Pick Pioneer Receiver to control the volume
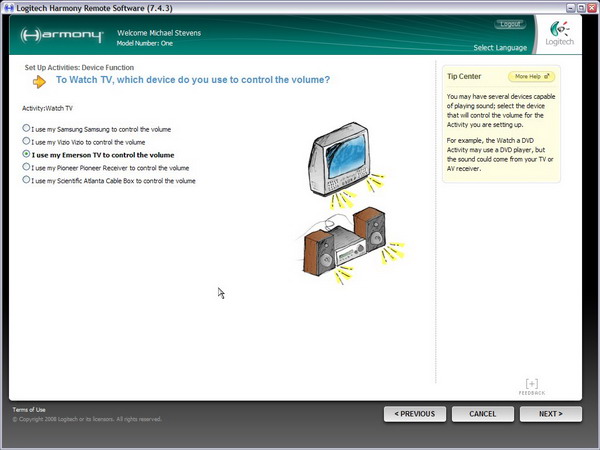Viewport: 600px width, 450px height. tap(26, 167)
